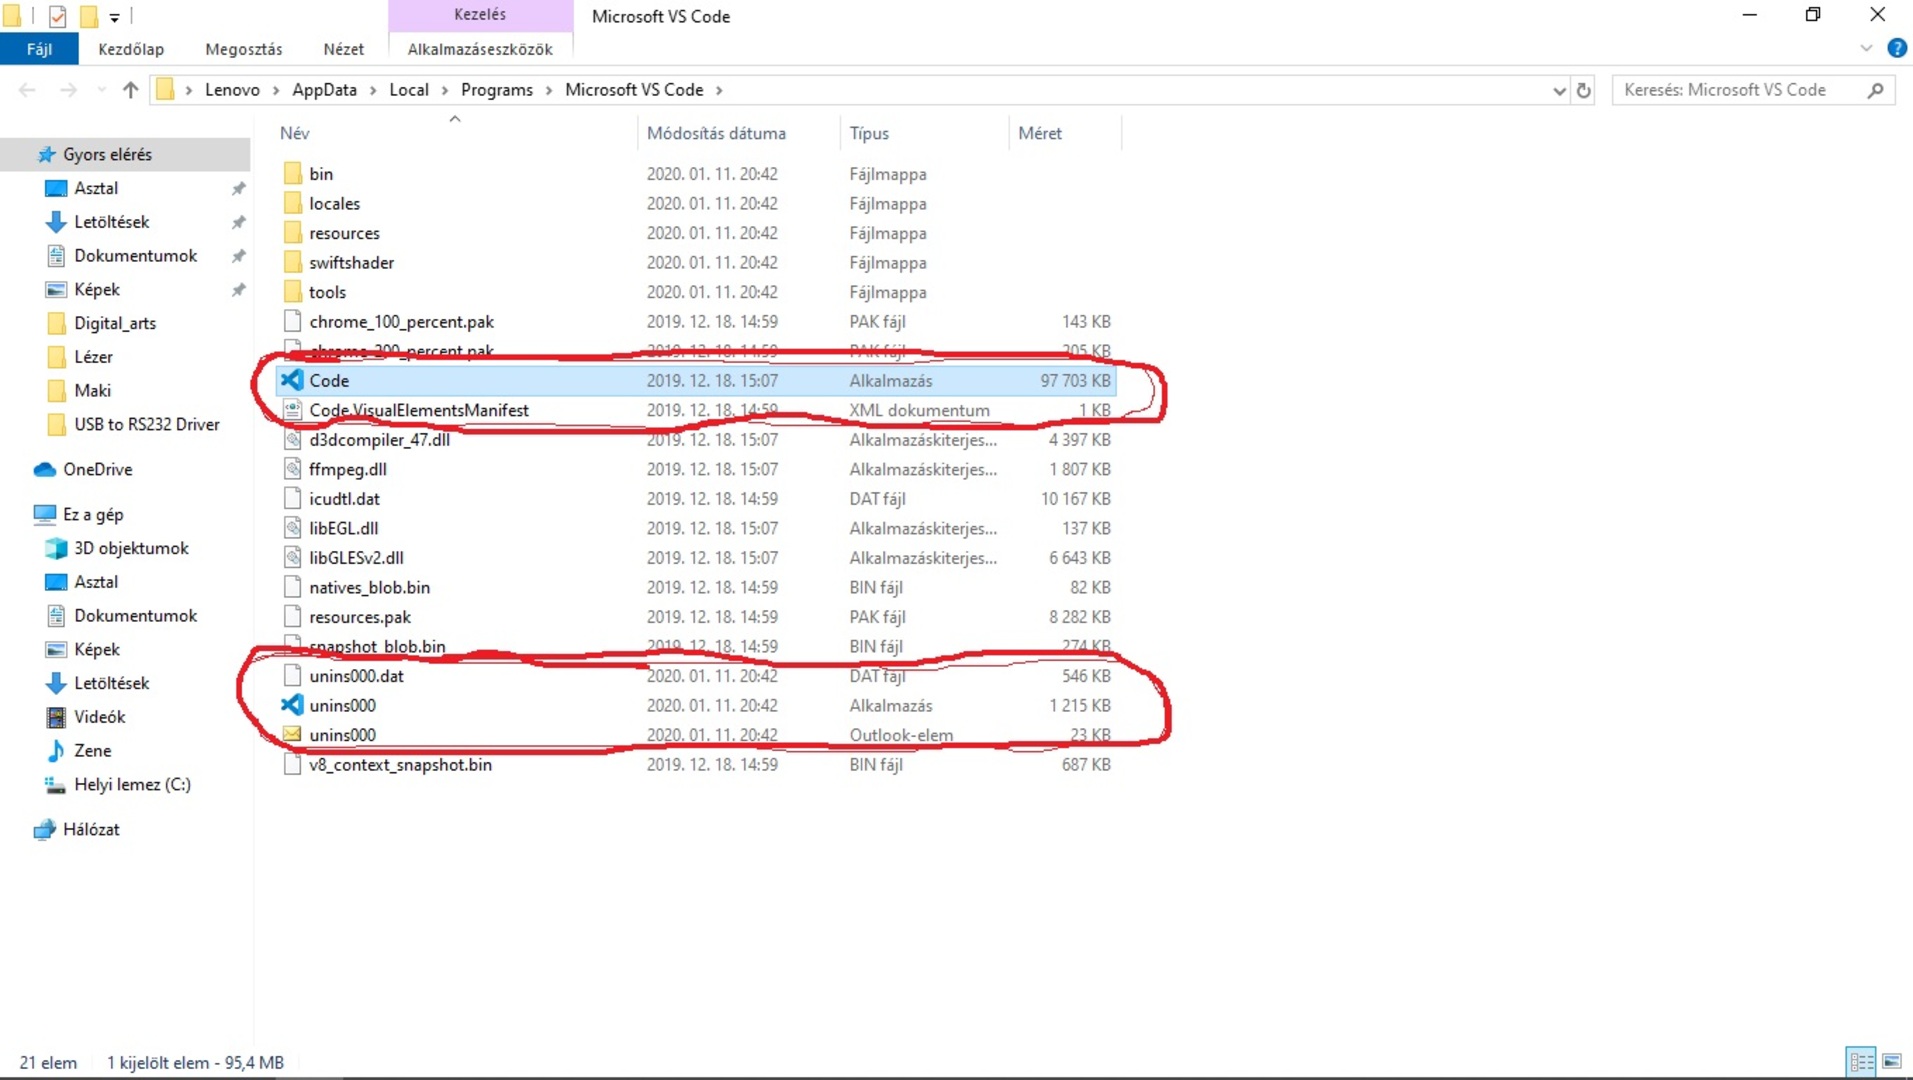Image resolution: width=1913 pixels, height=1080 pixels.
Task: Click the unins000 application icon
Action: [x=291, y=705]
